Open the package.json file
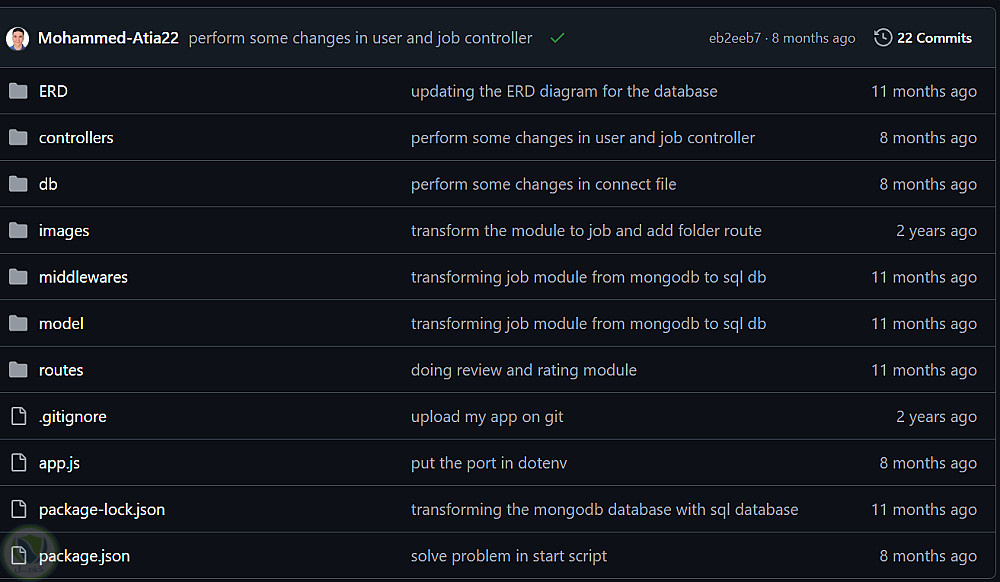Screen dimensions: 1000x582 [x=84, y=556]
